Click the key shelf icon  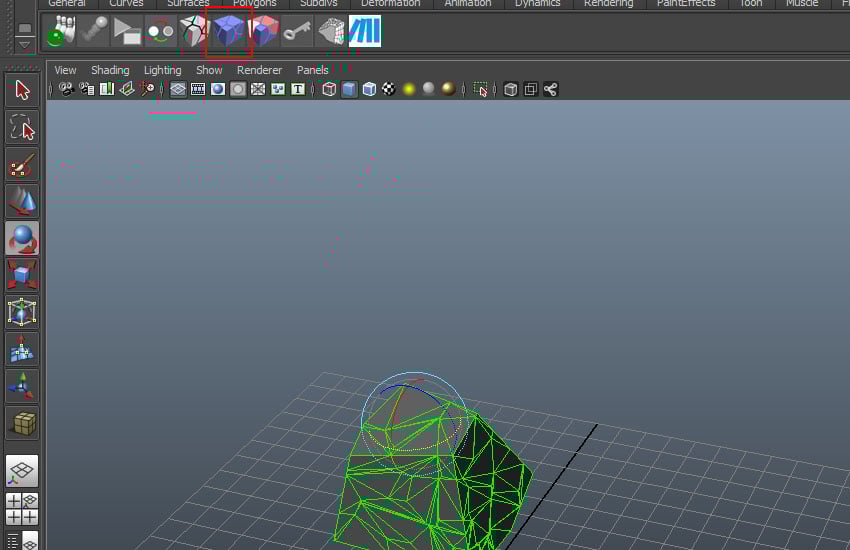(x=296, y=32)
